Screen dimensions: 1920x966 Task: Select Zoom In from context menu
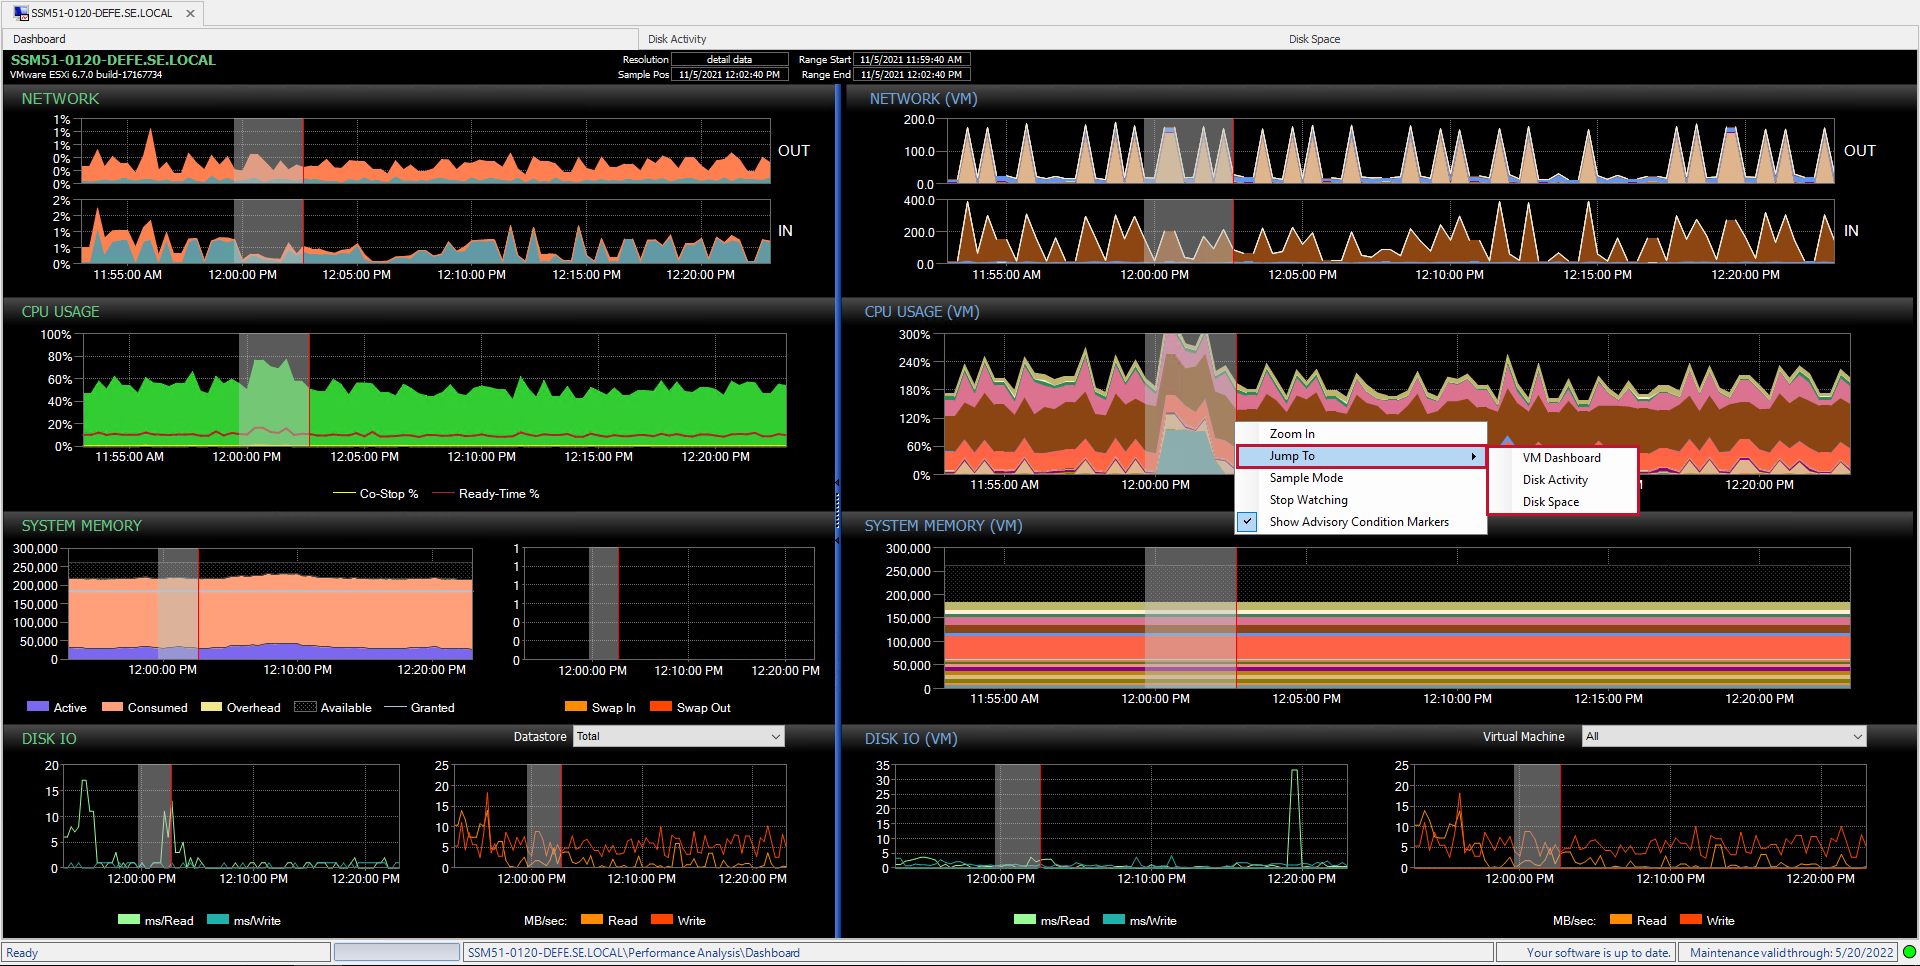click(x=1292, y=434)
